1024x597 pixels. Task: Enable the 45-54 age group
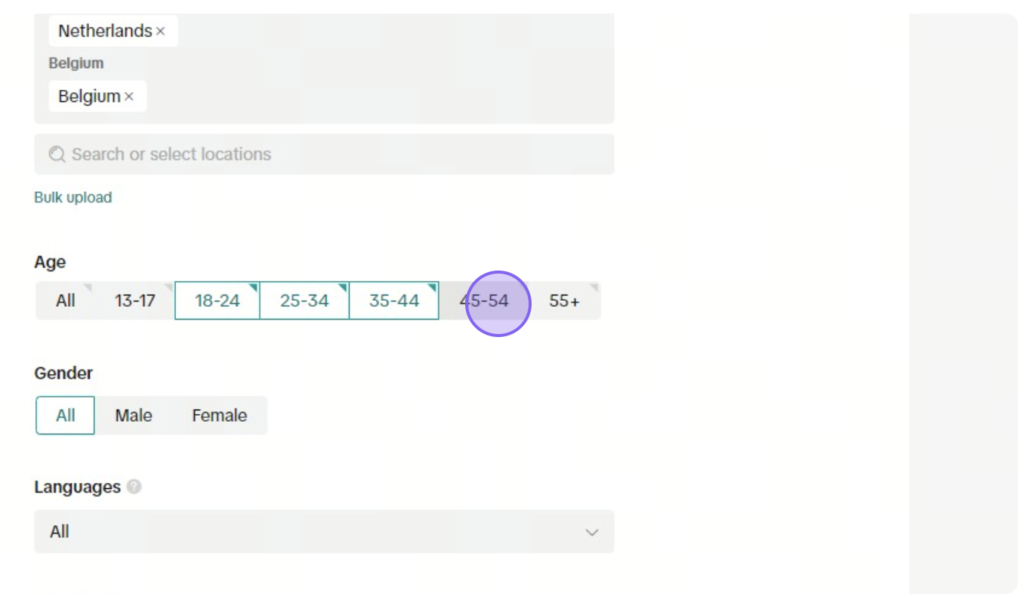tap(484, 300)
